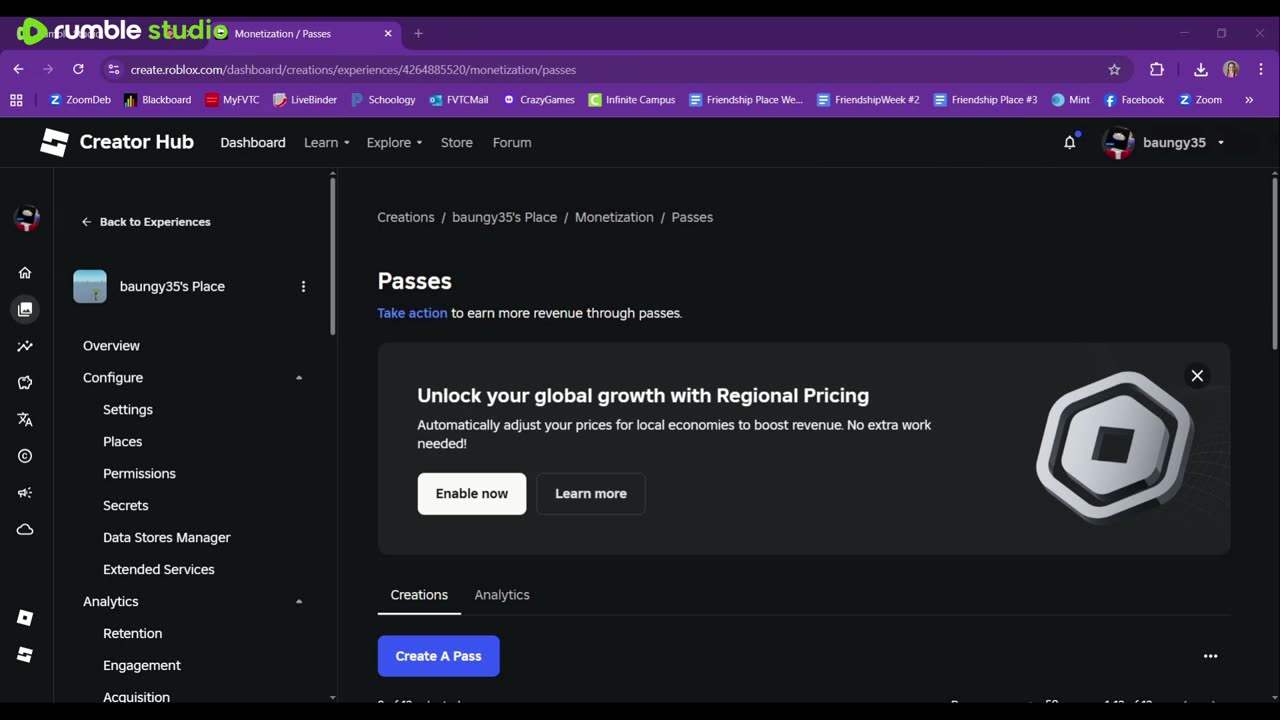Open the ellipsis menu beside Create A Pass
Screen dimensions: 1280x720
1210,656
